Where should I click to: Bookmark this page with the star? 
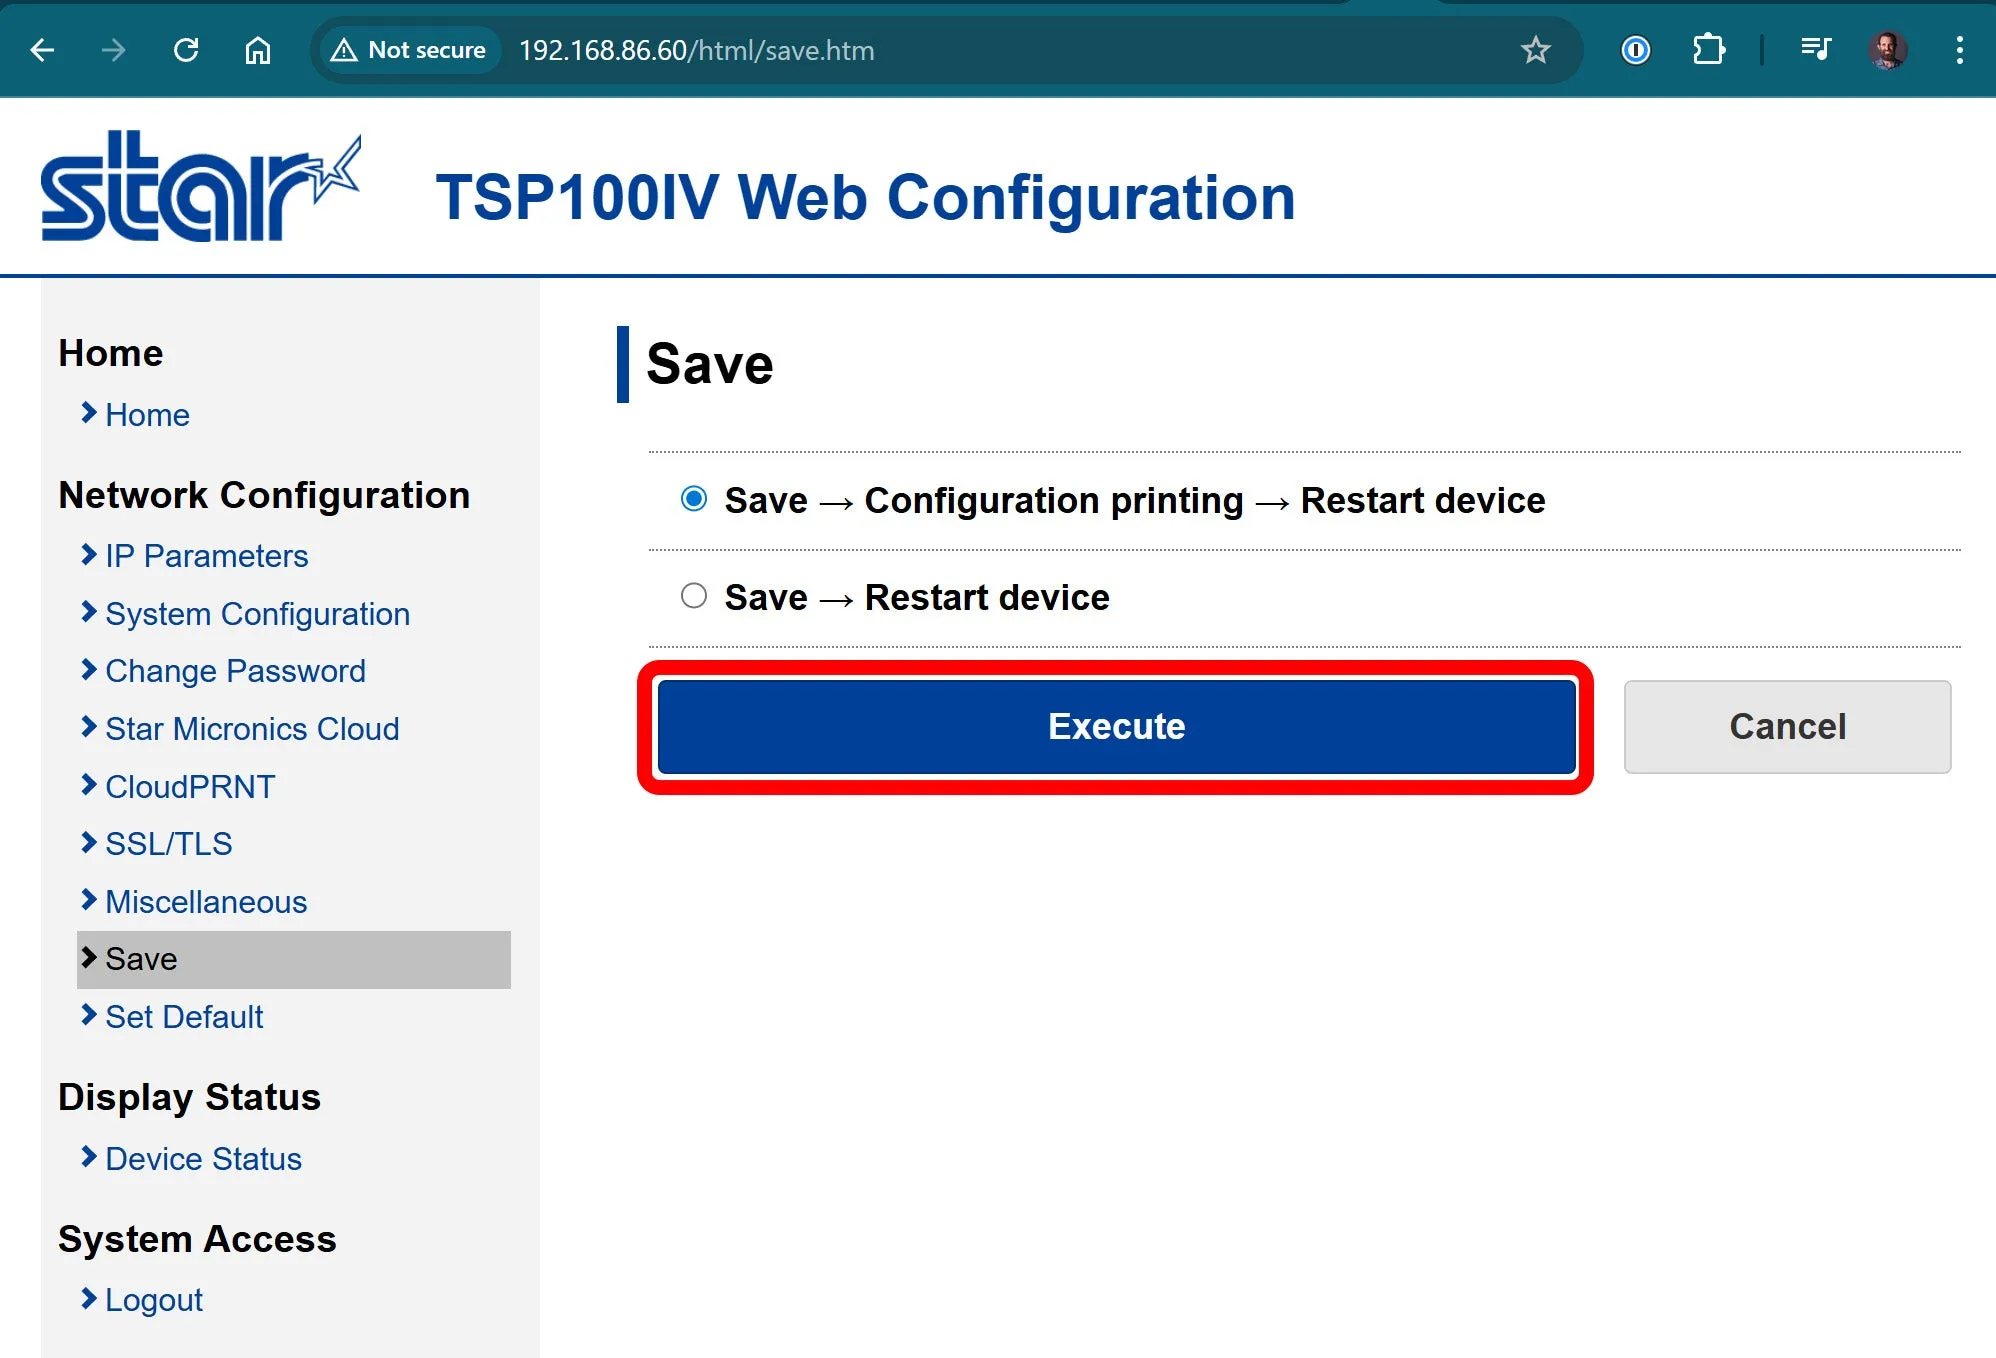tap(1535, 50)
